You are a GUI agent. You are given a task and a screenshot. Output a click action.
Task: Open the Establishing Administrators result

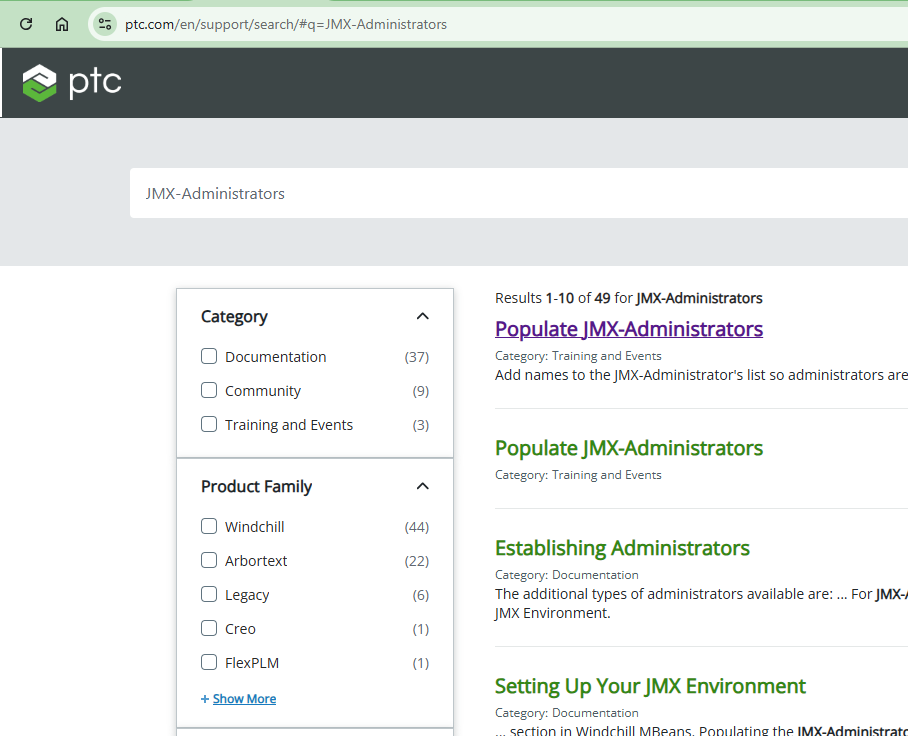tap(622, 548)
